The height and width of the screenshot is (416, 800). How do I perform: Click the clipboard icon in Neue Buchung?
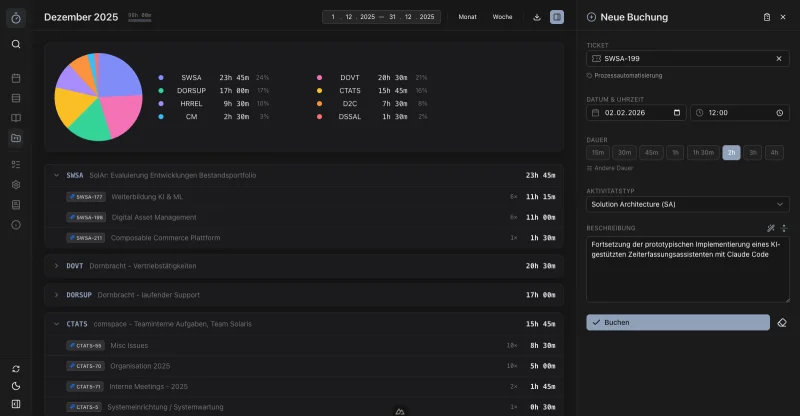point(766,17)
